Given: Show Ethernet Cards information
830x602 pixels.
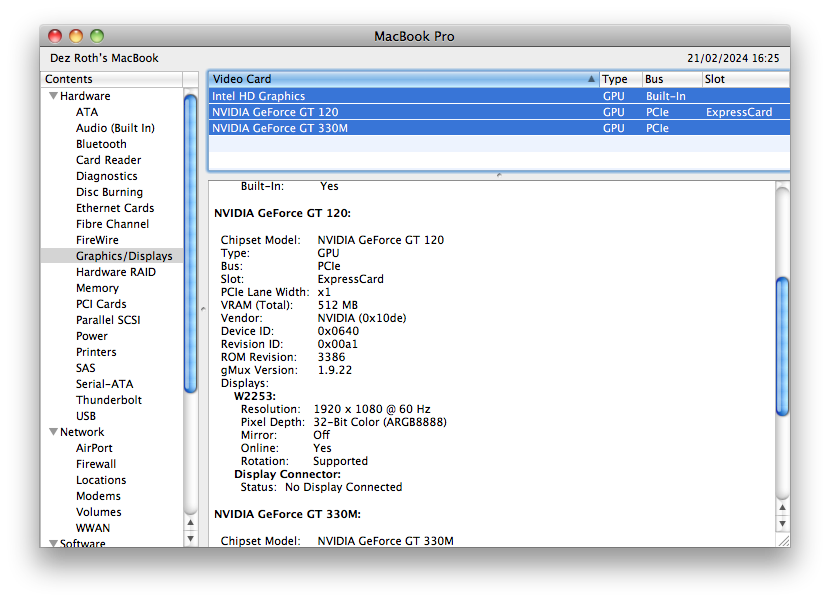Looking at the screenshot, I should [115, 208].
